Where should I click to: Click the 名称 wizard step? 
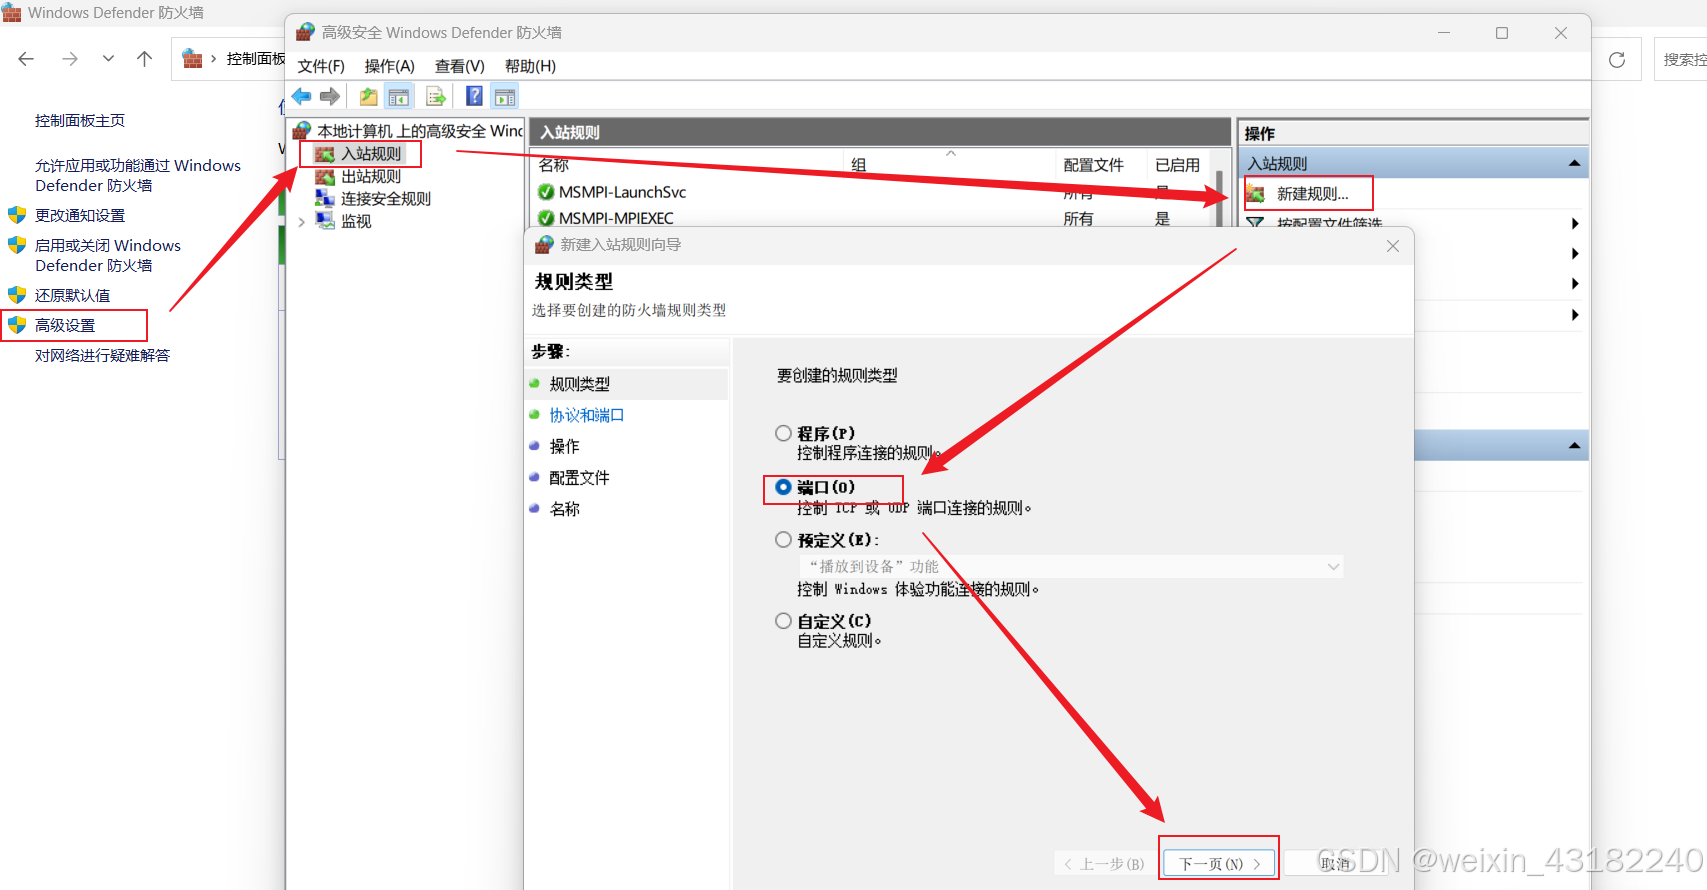pyautogui.click(x=564, y=509)
